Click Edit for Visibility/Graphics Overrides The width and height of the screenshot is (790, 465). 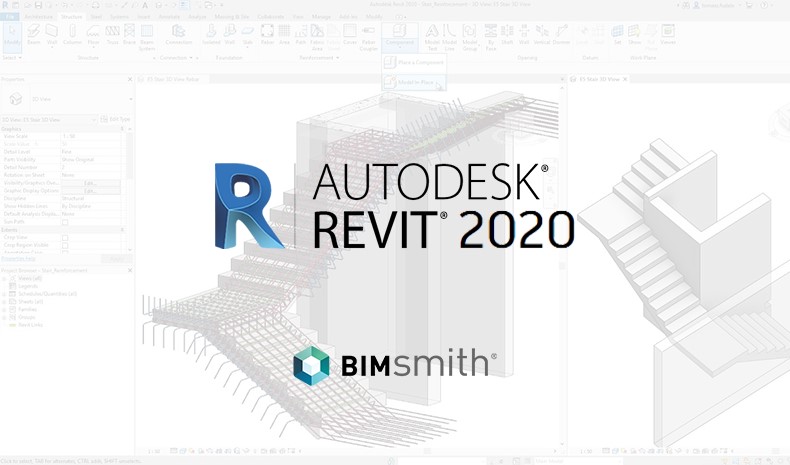point(90,183)
